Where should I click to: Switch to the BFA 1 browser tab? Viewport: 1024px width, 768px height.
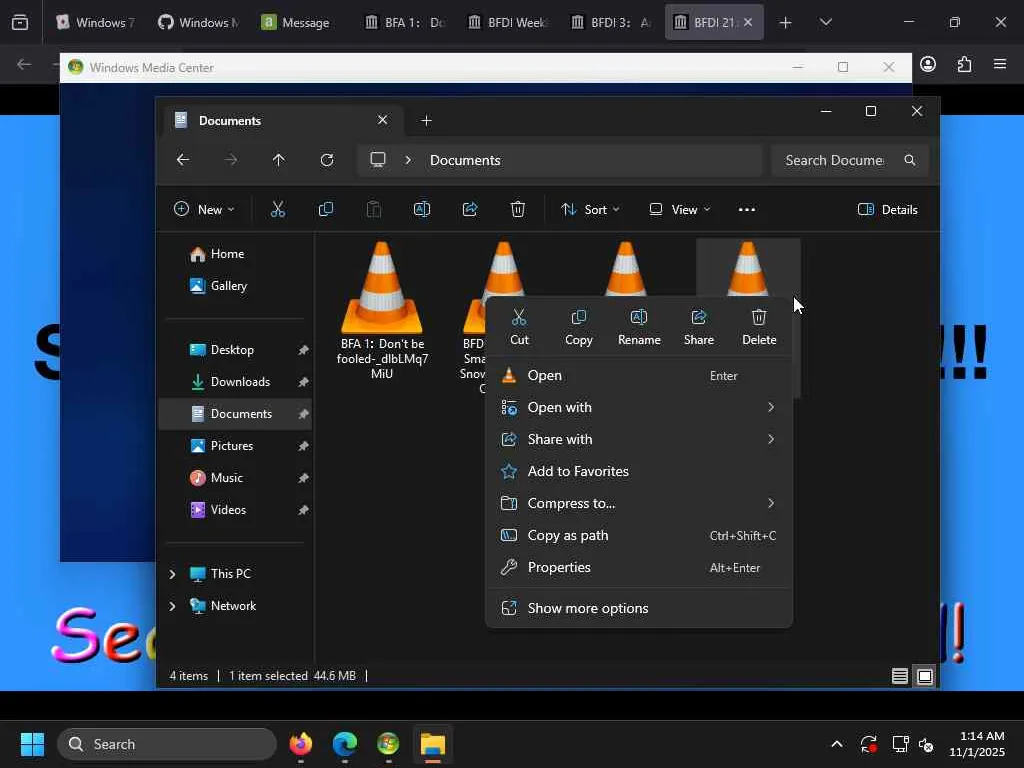[x=406, y=22]
